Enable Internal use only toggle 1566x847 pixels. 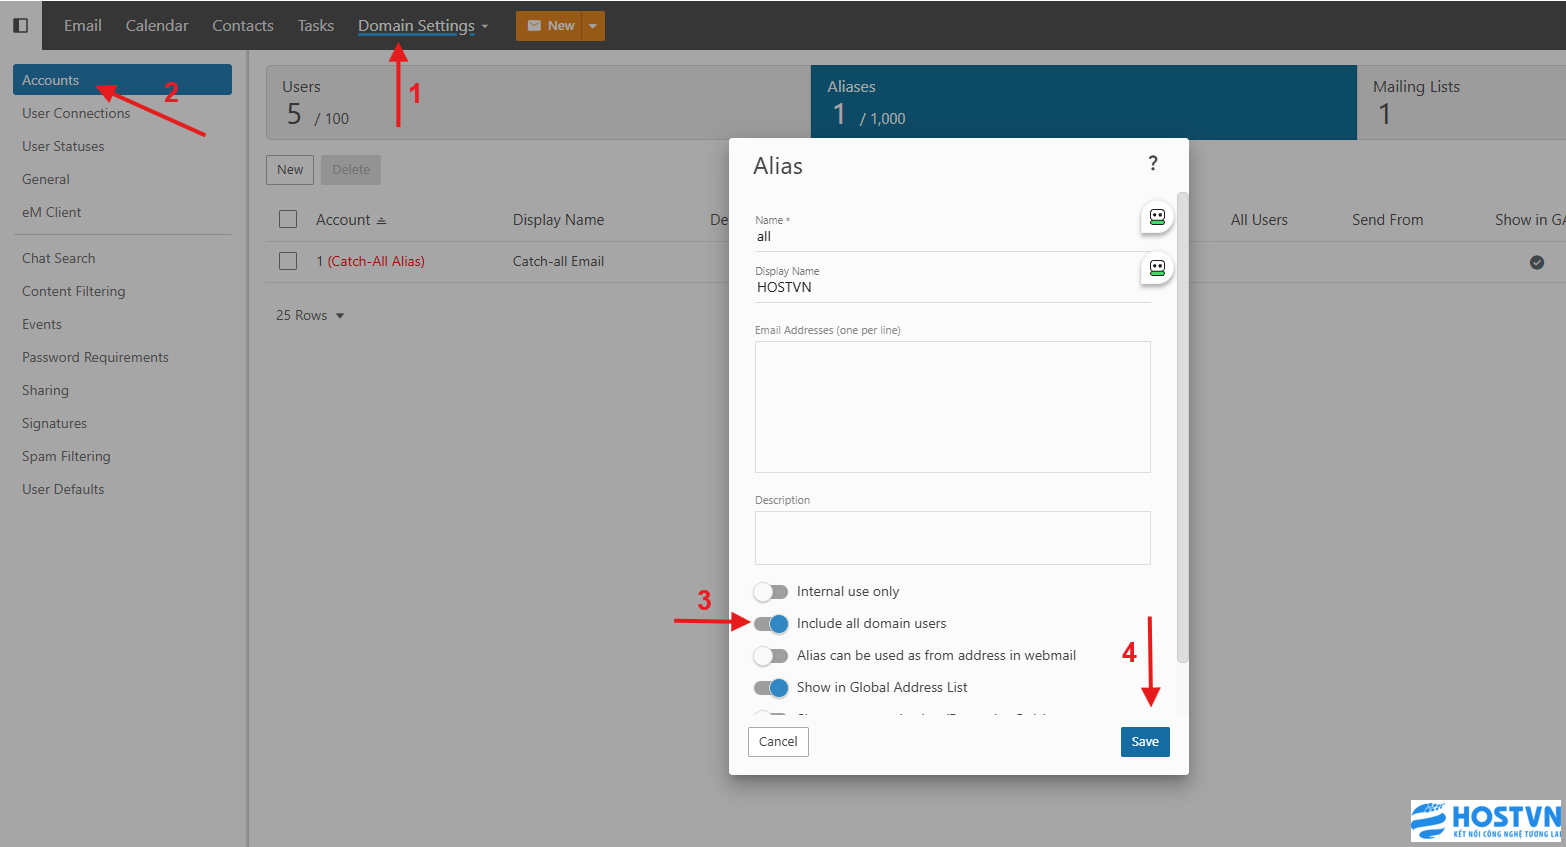click(771, 592)
